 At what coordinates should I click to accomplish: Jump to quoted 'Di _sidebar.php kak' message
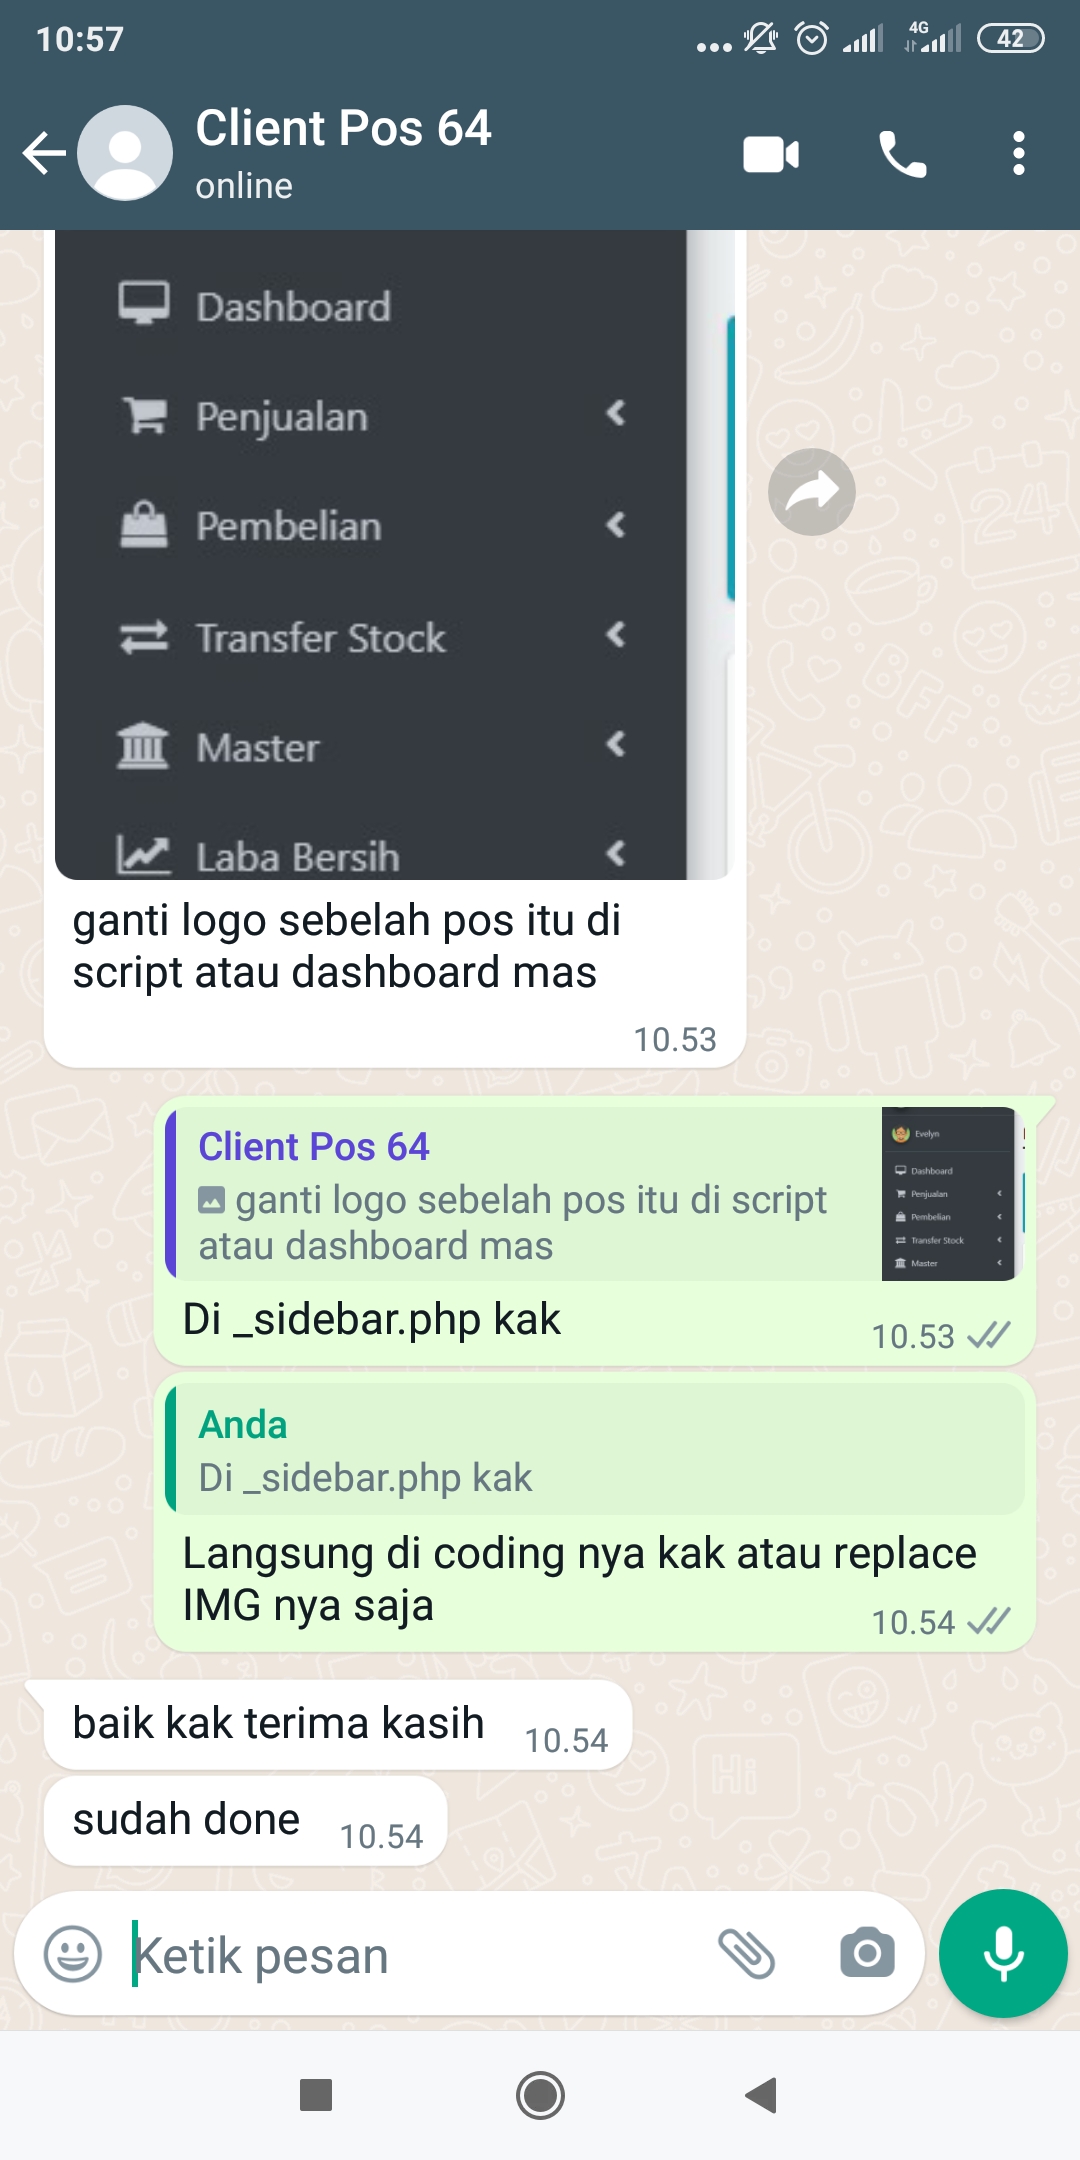(x=595, y=1449)
